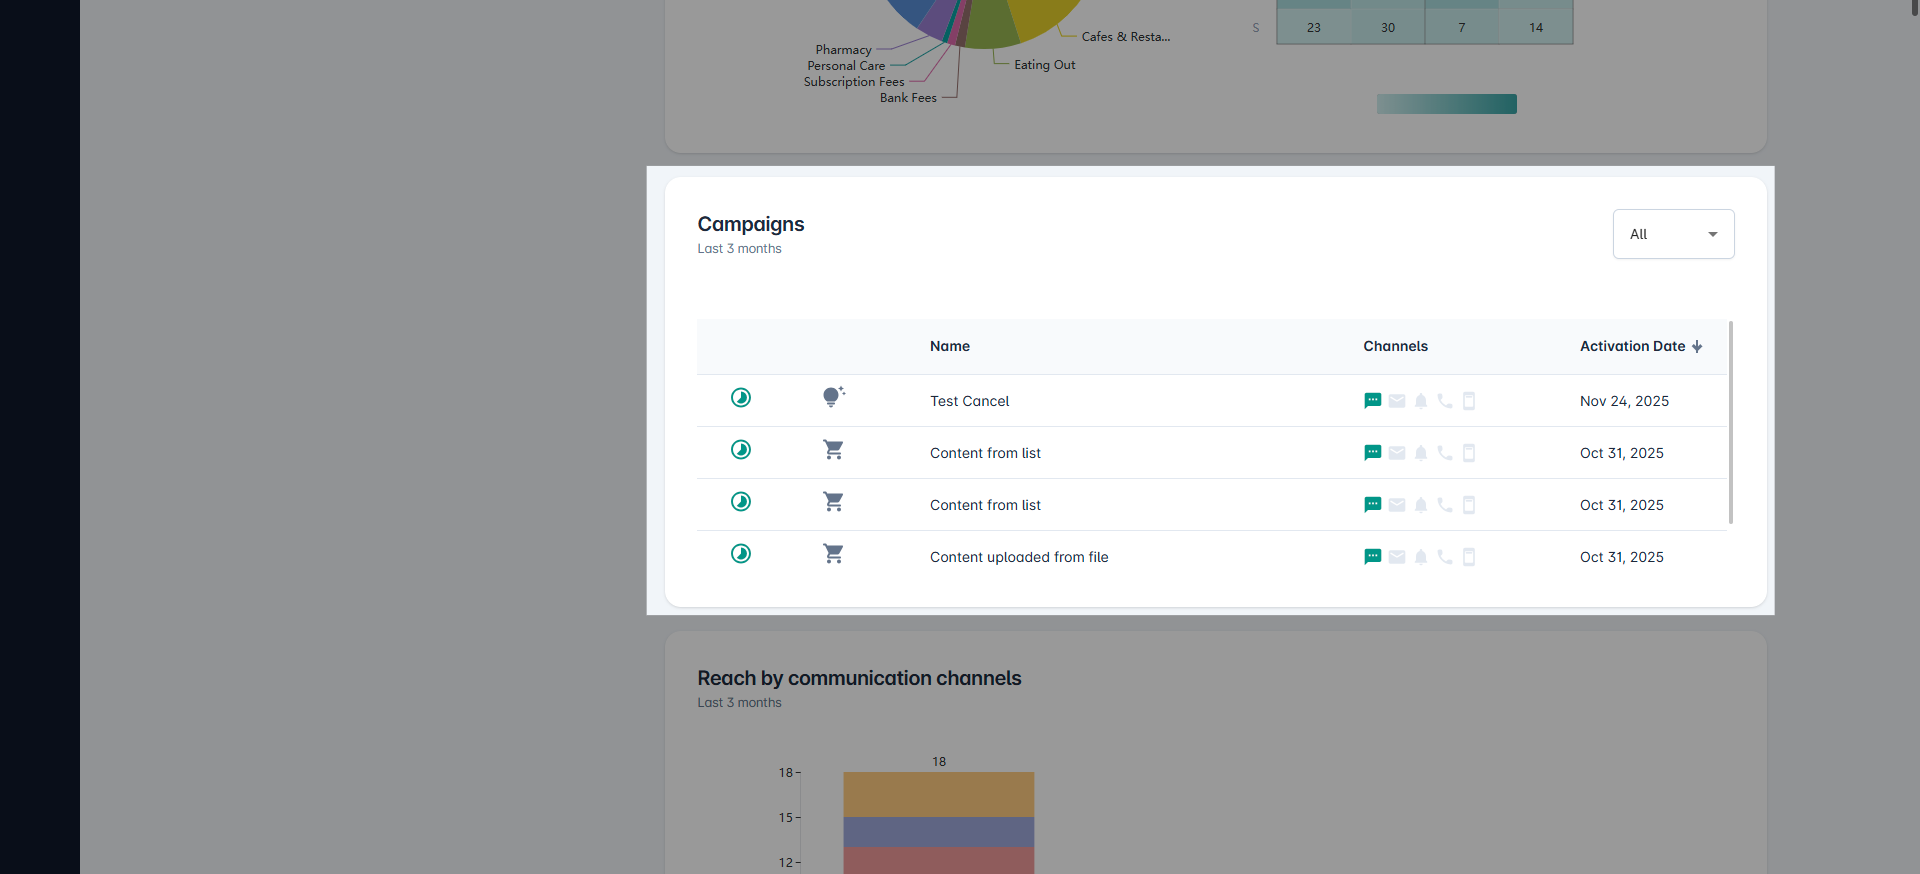Open Content uploaded from file campaign
1920x874 pixels.
click(x=1019, y=557)
